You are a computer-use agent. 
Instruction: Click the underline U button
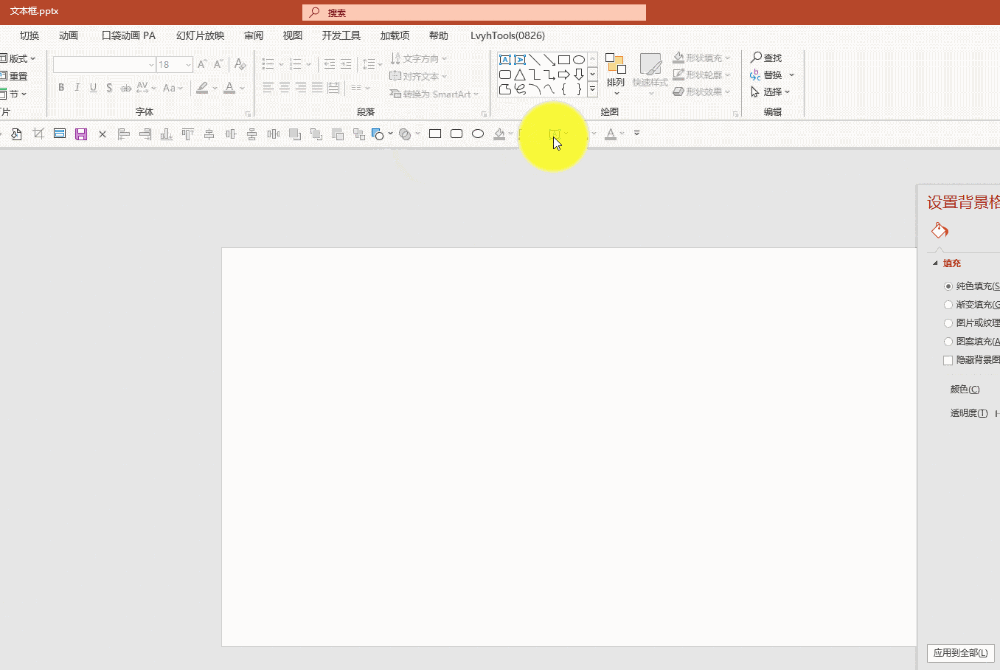click(93, 87)
